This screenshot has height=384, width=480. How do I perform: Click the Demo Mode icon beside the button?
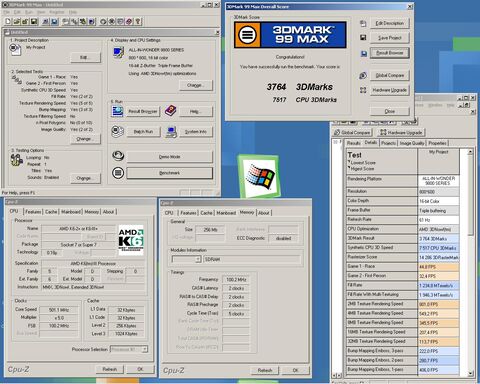tap(118, 156)
